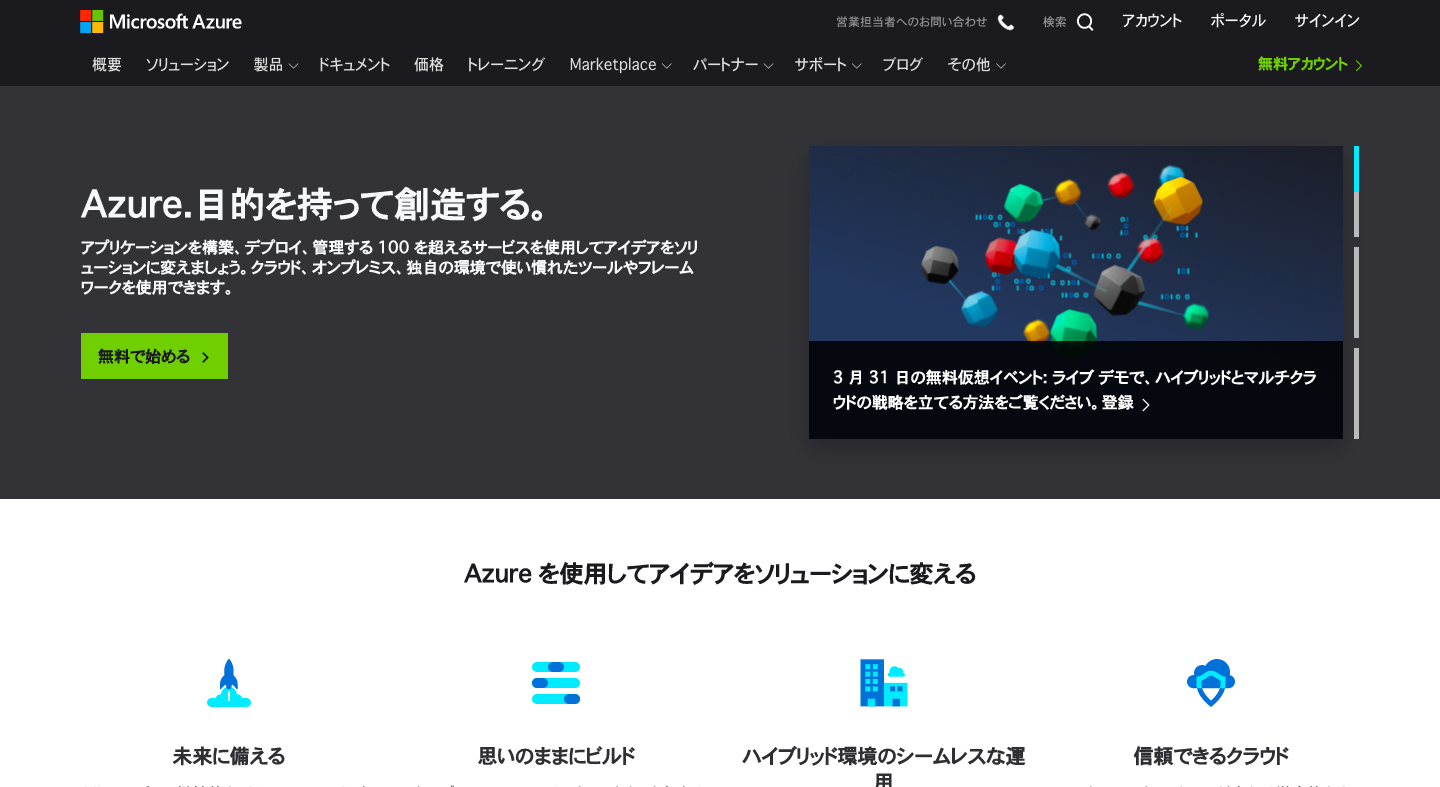Image resolution: width=1440 pixels, height=787 pixels.
Task: Open the 概要 menu item
Action: tap(107, 65)
